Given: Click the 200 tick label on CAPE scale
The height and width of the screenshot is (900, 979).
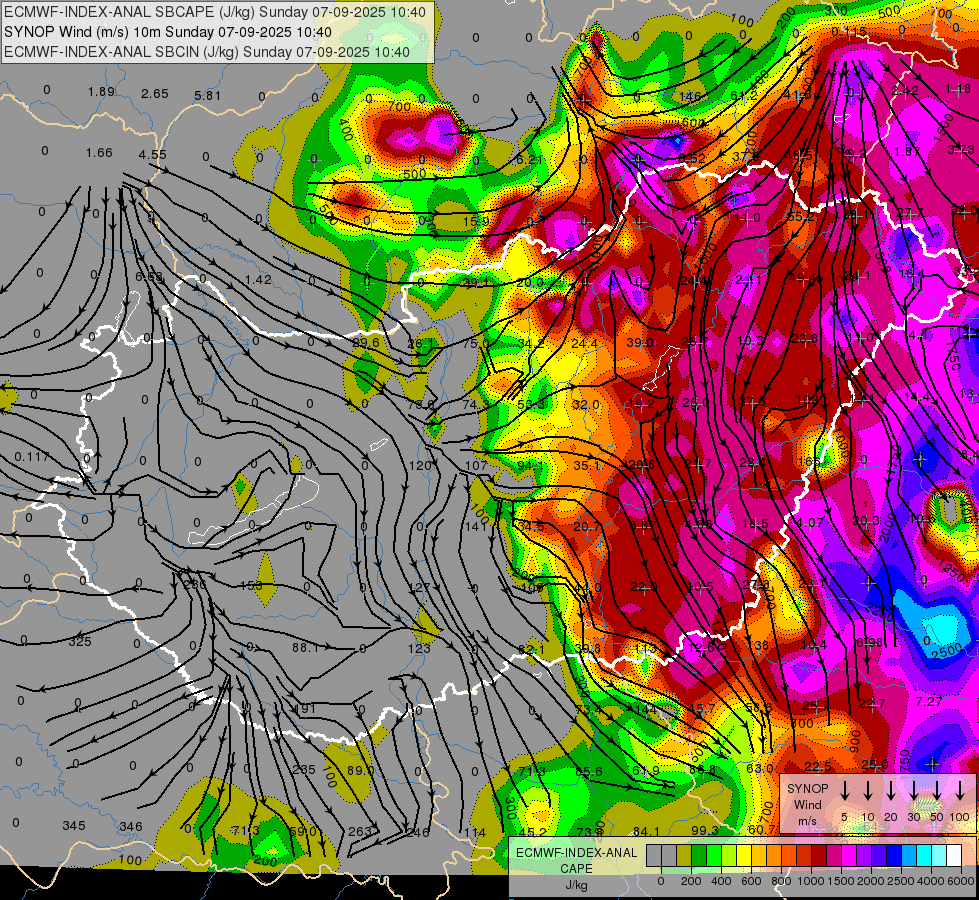Looking at the screenshot, I should pyautogui.click(x=691, y=881).
